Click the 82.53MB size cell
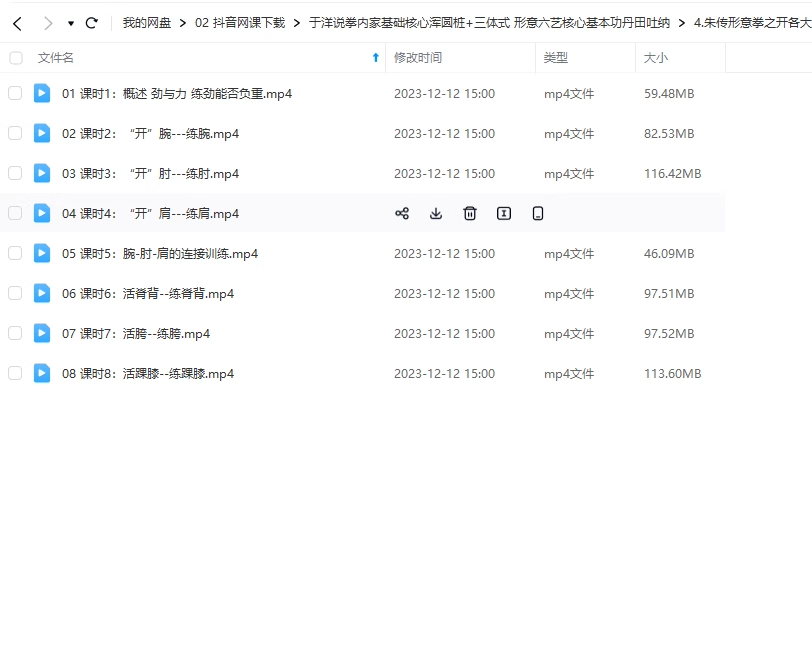Image resolution: width=812 pixels, height=651 pixels. pos(669,134)
